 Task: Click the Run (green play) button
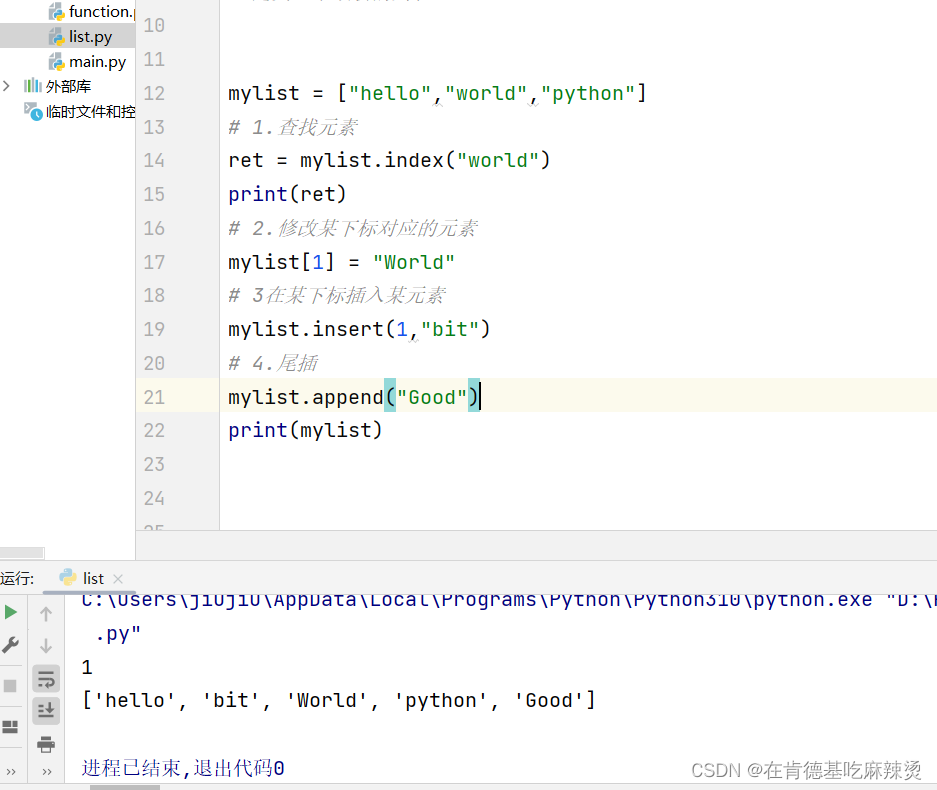[11, 612]
